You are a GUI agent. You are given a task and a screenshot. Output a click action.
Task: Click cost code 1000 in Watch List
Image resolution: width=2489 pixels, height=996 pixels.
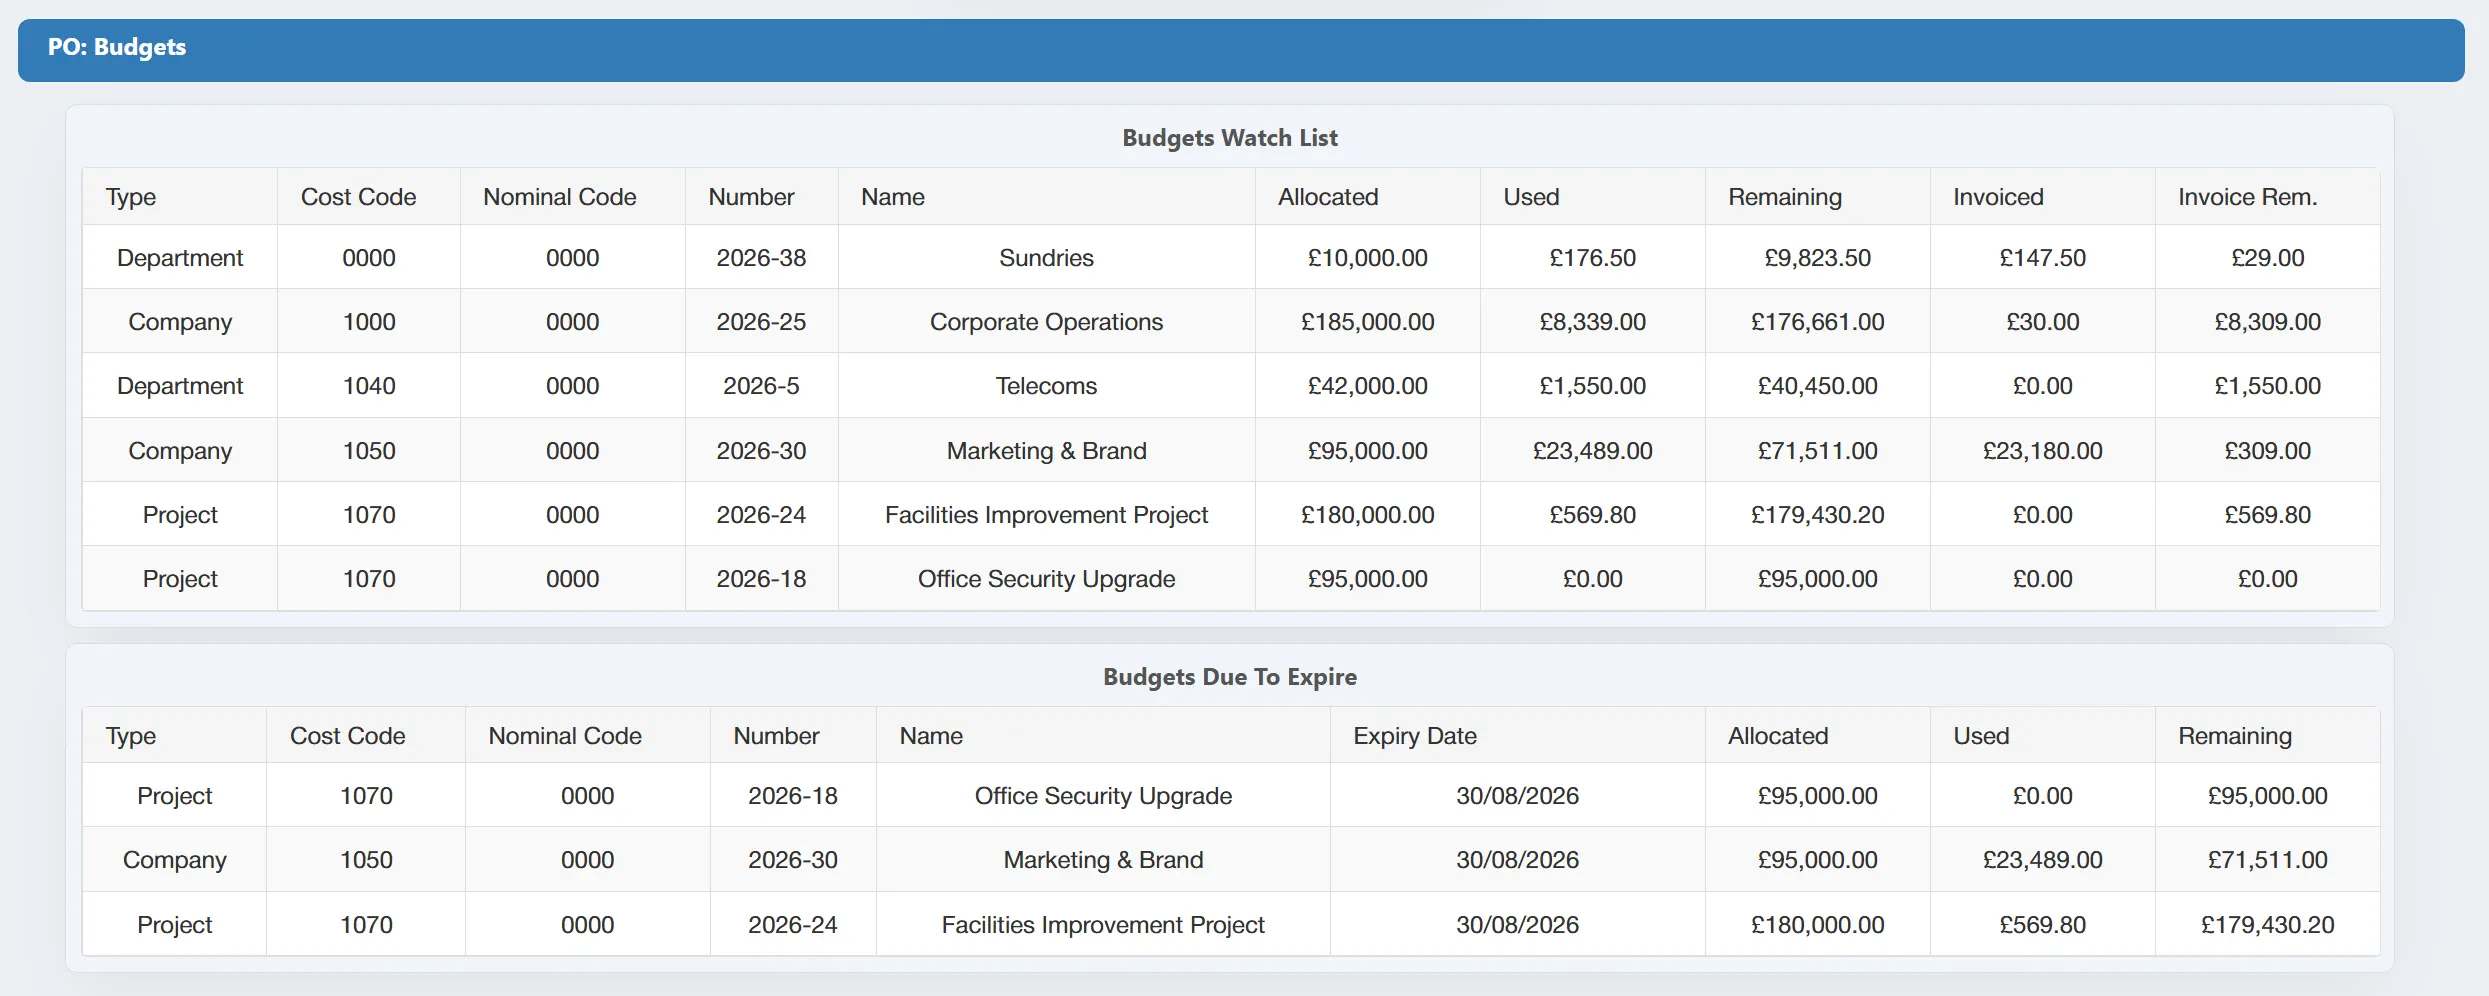point(369,322)
